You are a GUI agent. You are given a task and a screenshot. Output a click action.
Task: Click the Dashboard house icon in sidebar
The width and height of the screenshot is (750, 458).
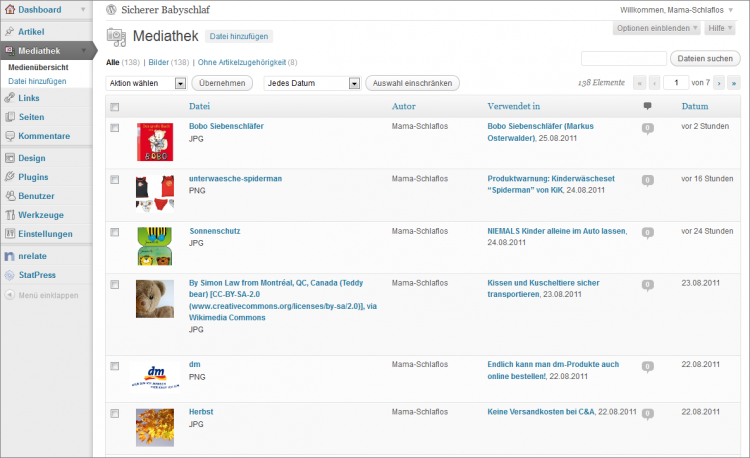point(9,10)
